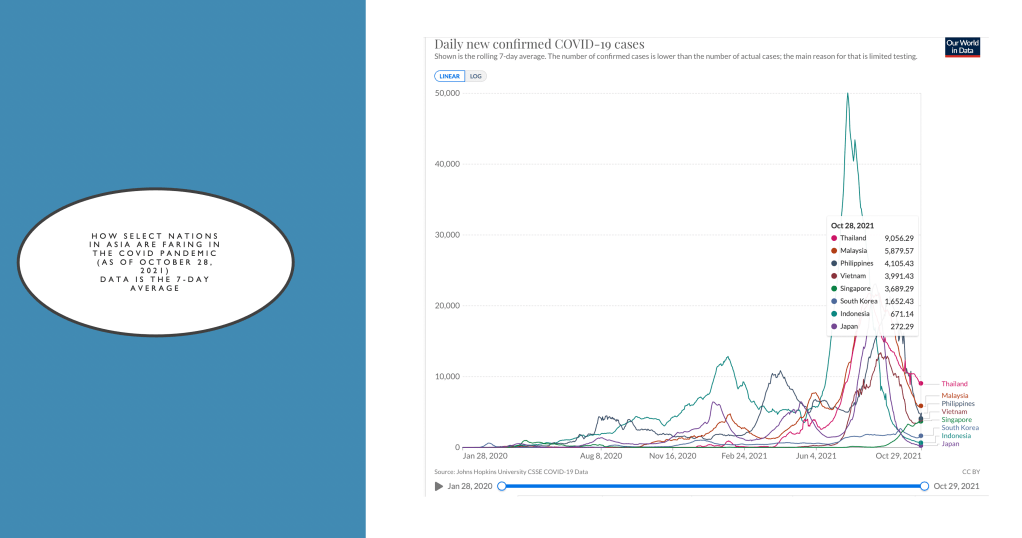This screenshot has width=1022, height=538.
Task: Click the Johns Hopkins source text
Action: [511, 470]
